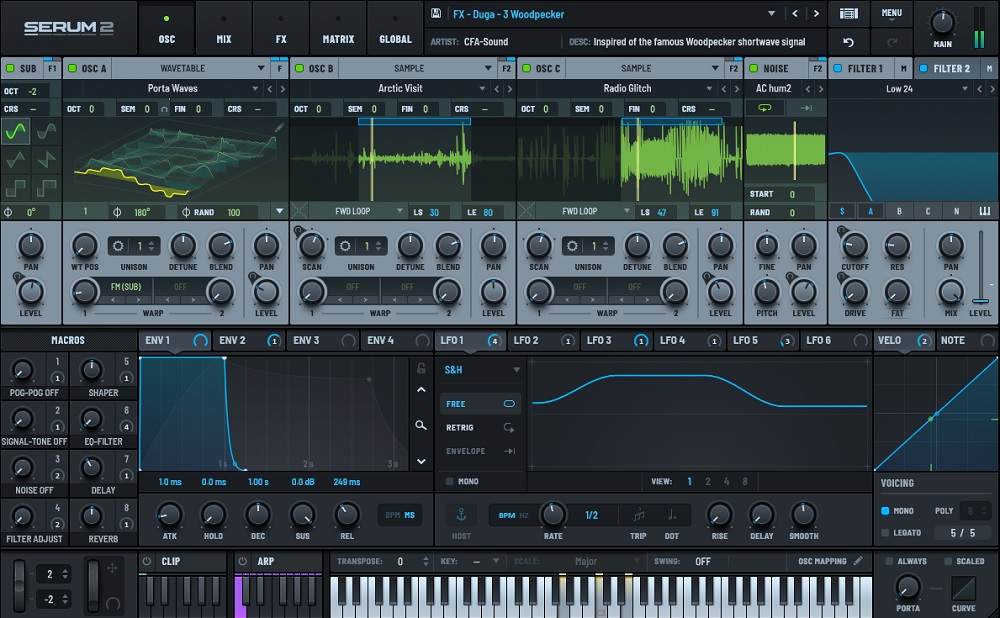Toggle OSC B enable switch
The image size is (1000, 618).
[299, 68]
